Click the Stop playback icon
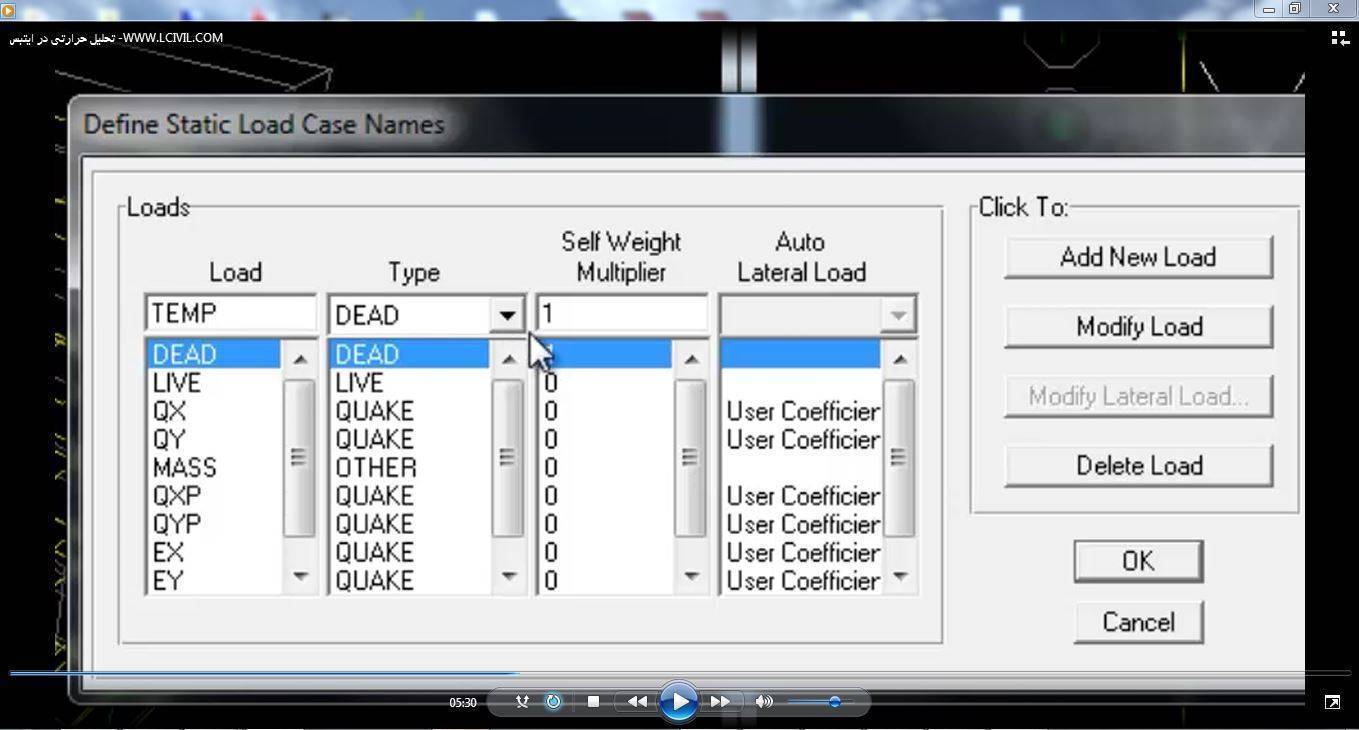1359x730 pixels. 593,702
